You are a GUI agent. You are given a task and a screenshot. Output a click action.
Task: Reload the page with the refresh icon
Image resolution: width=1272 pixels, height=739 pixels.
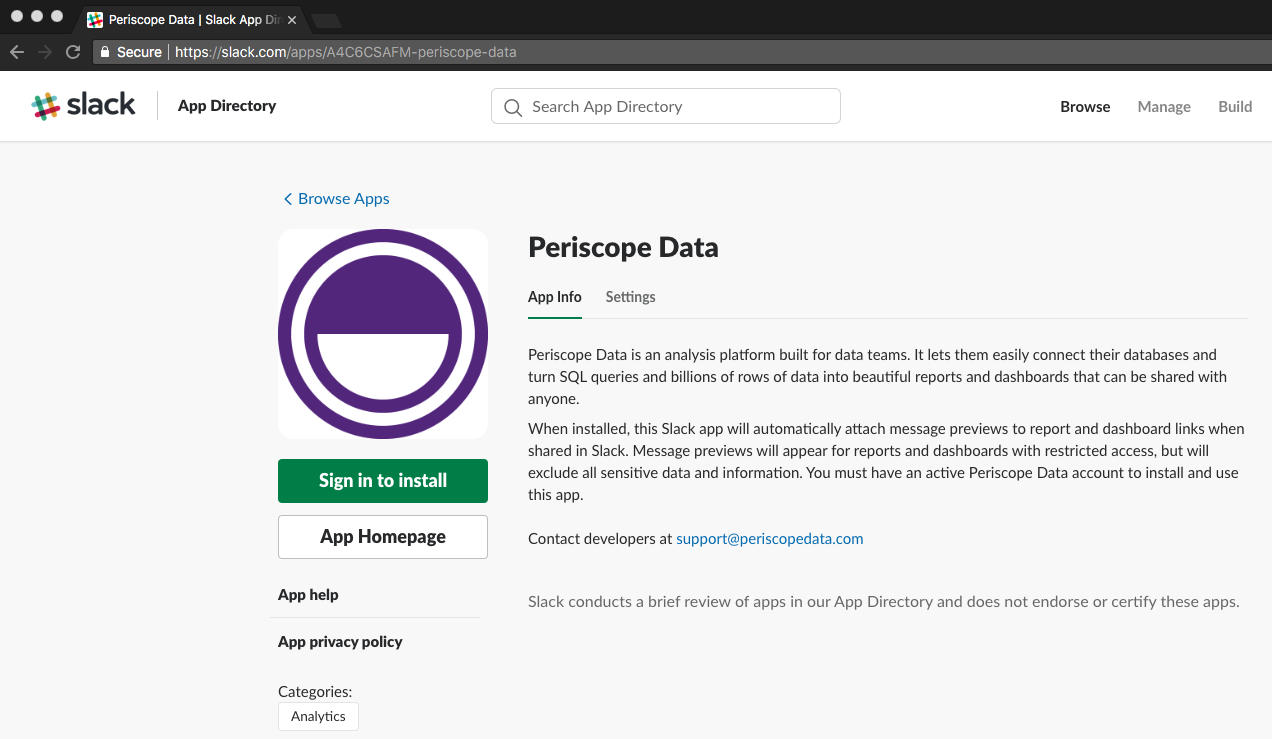72,52
